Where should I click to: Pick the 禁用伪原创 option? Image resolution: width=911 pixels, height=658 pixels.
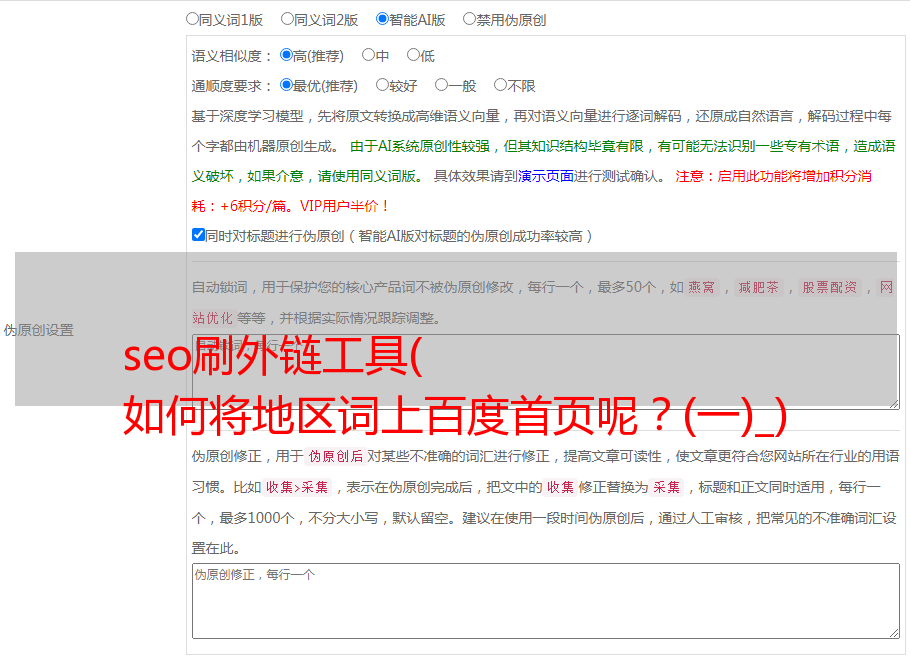469,19
